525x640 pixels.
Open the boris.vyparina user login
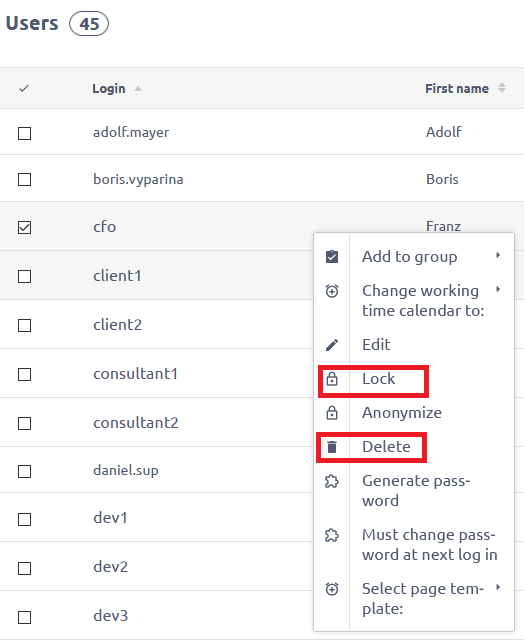(138, 180)
